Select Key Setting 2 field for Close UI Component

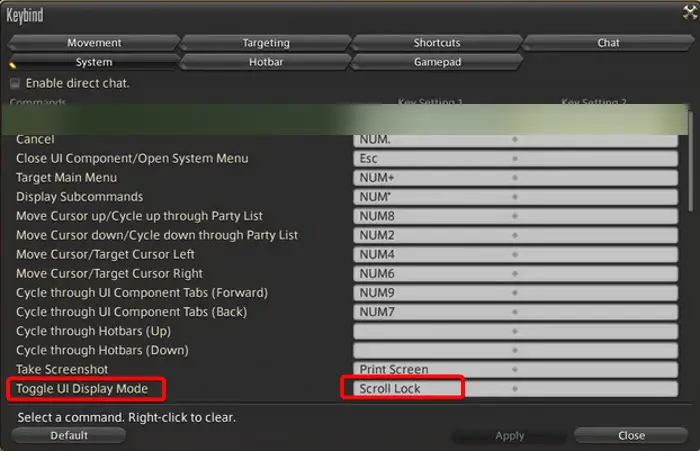597,159
